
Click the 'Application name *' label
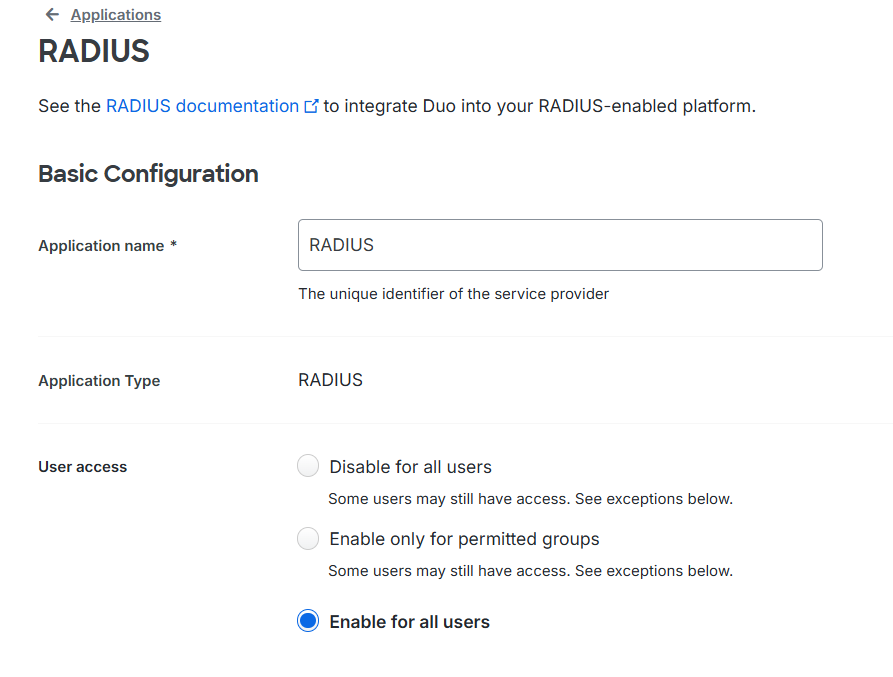click(x=108, y=245)
